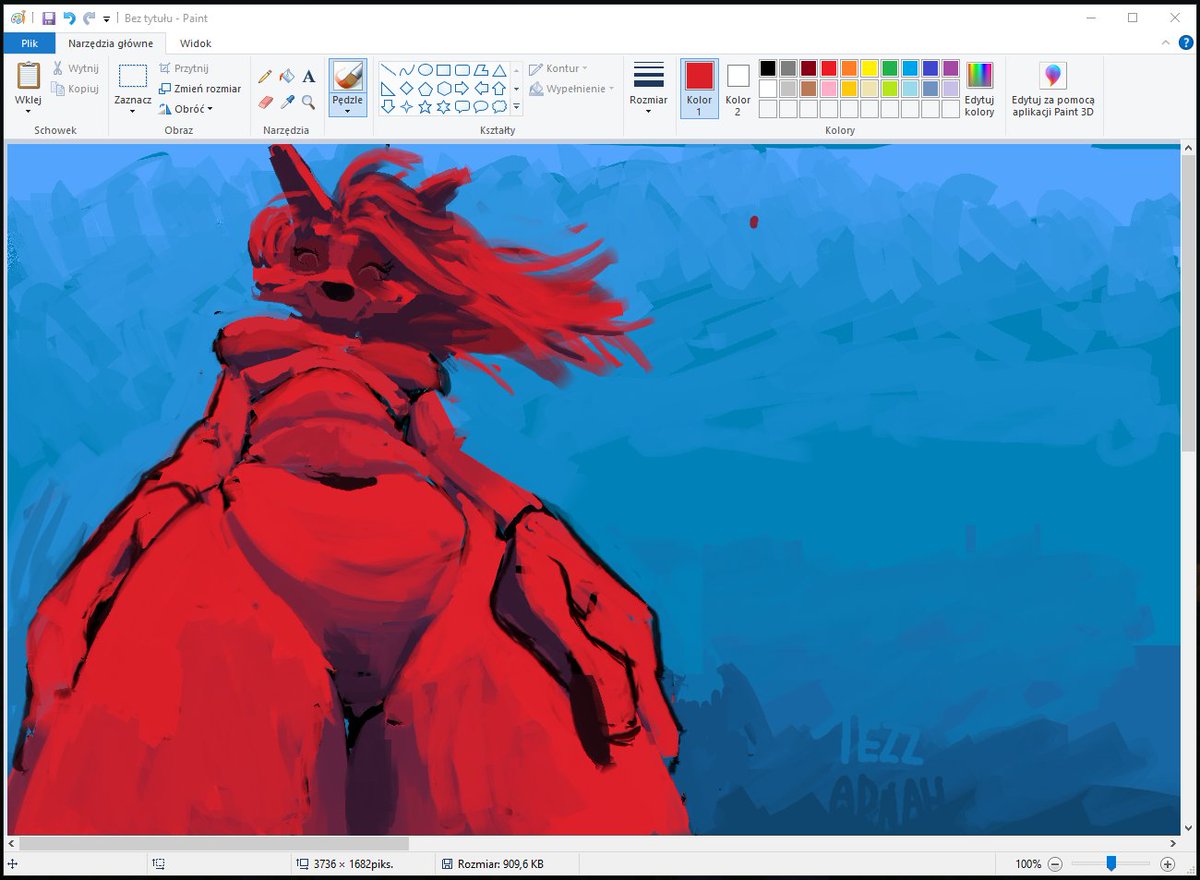
Task: Pick the purple color swatch
Action: (951, 68)
